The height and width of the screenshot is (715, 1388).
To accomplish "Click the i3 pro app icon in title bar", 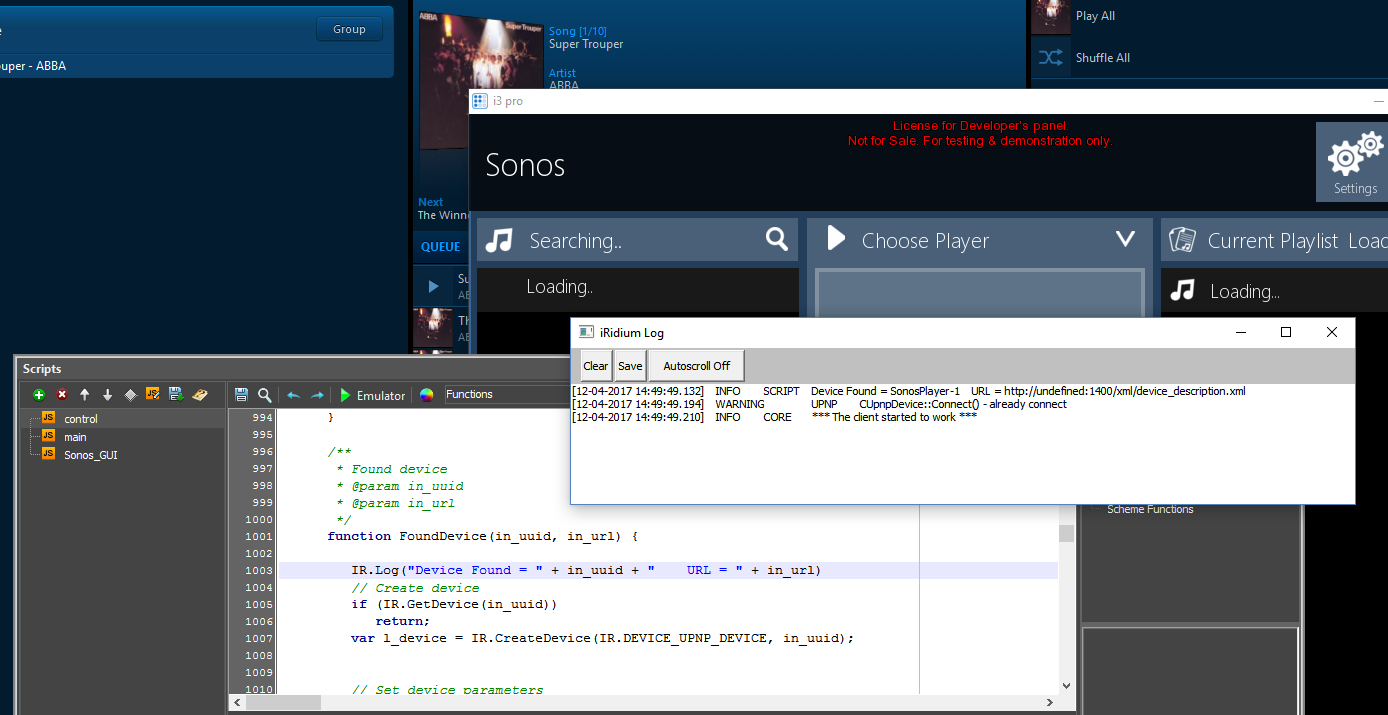I will tap(480, 101).
